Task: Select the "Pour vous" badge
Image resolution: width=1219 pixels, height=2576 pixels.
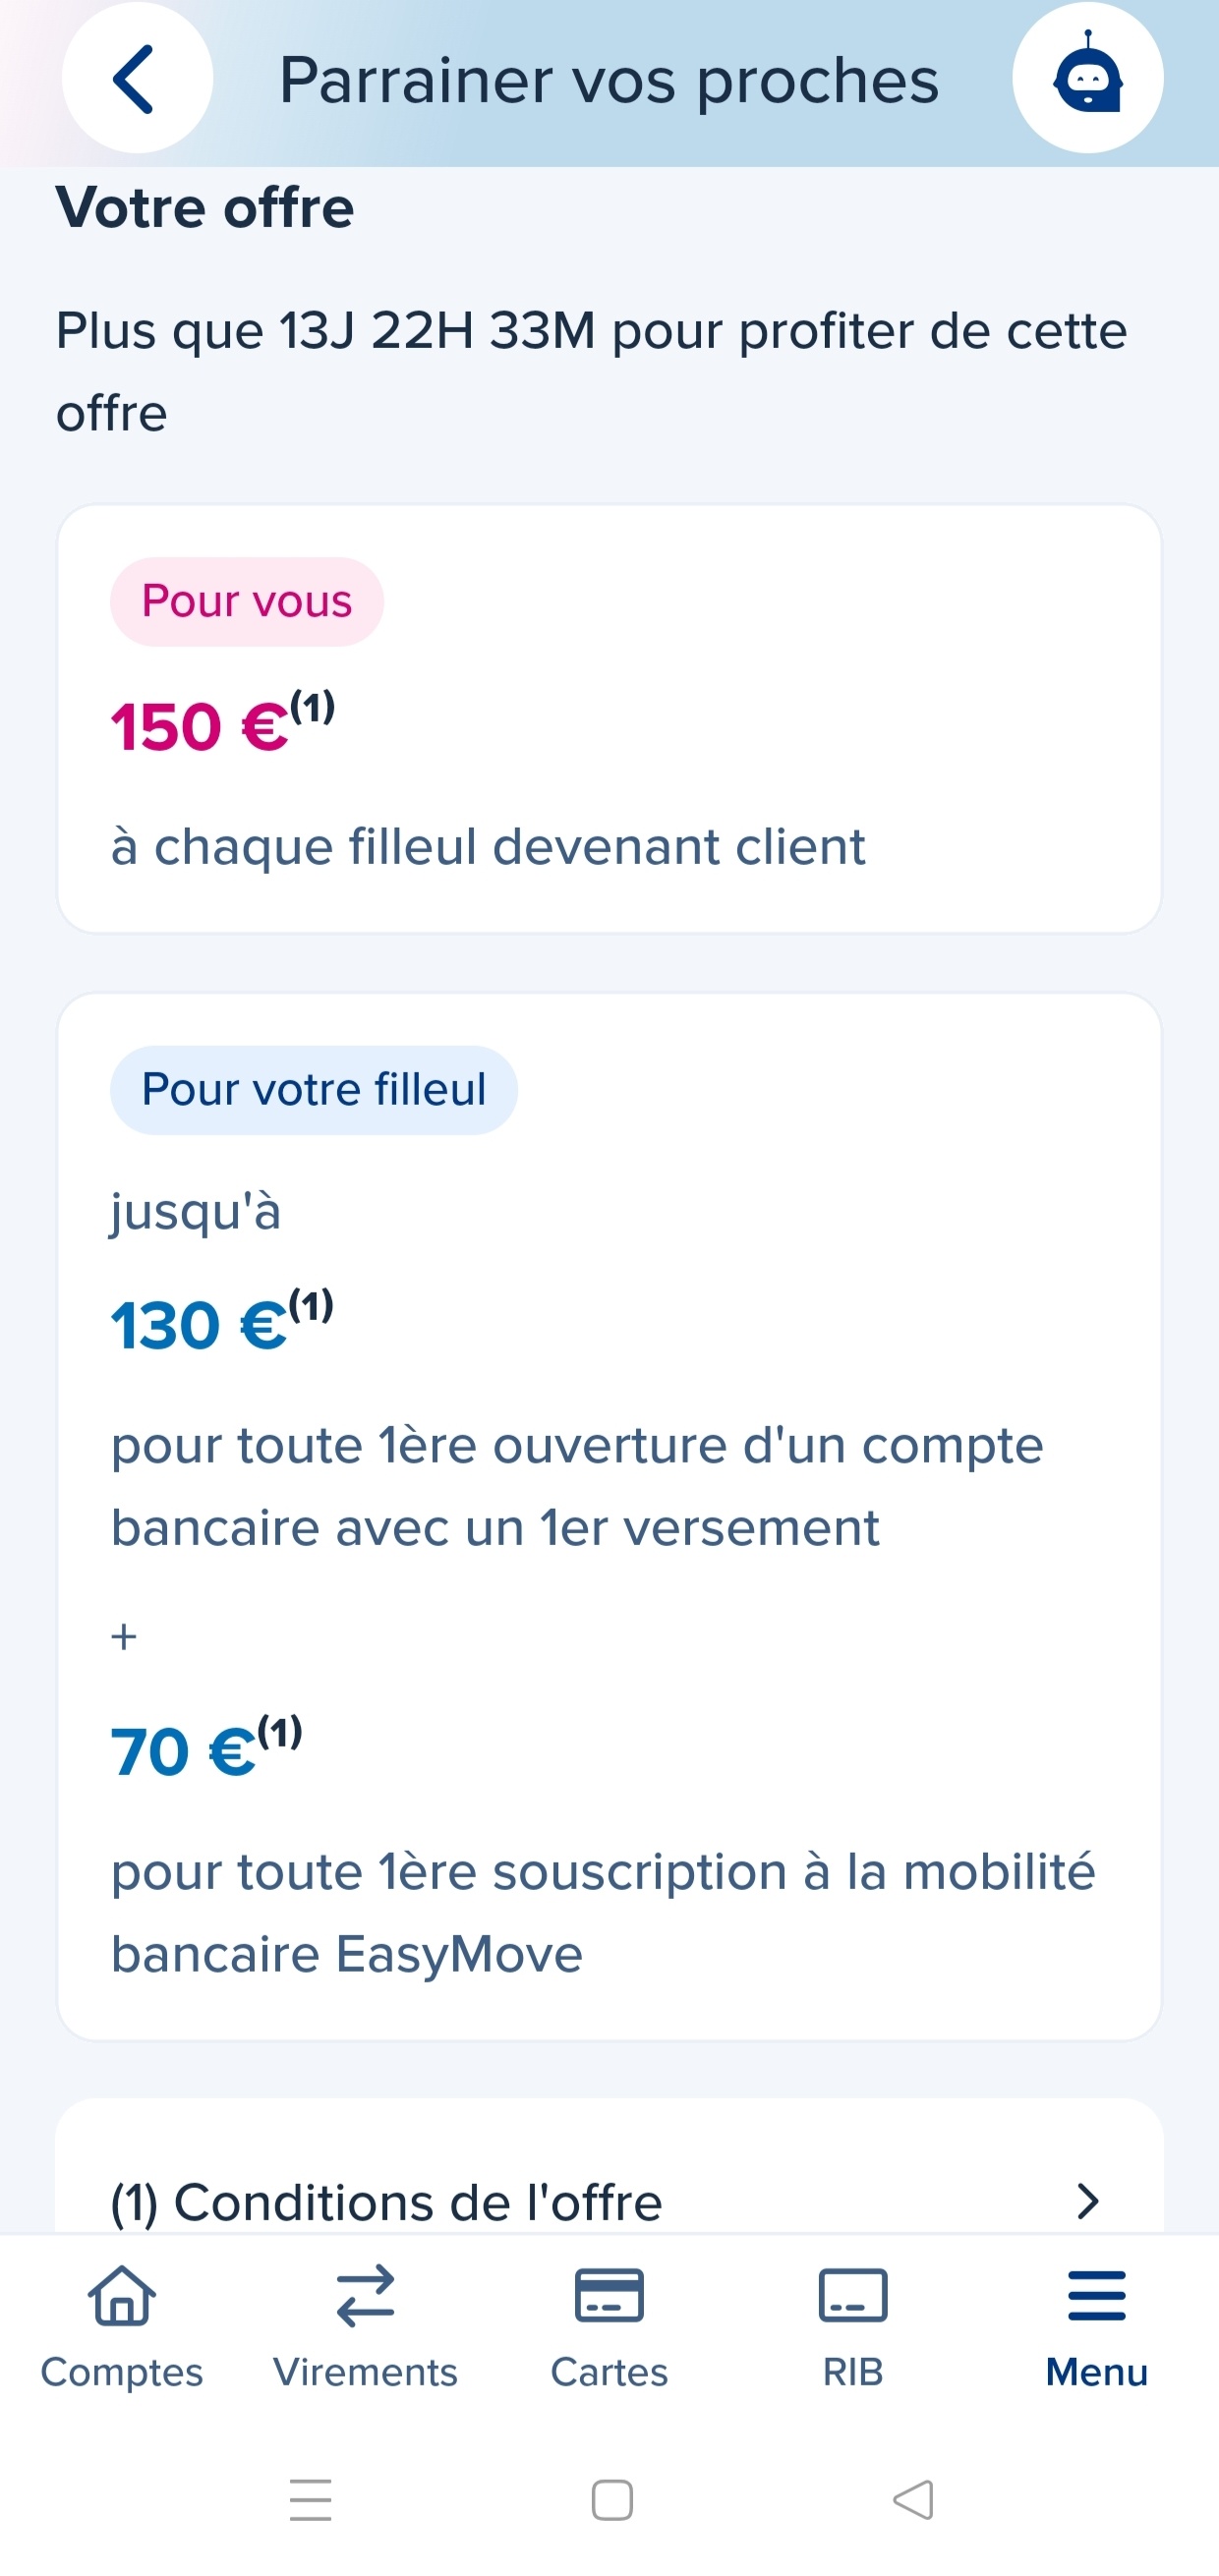Action: tap(247, 601)
